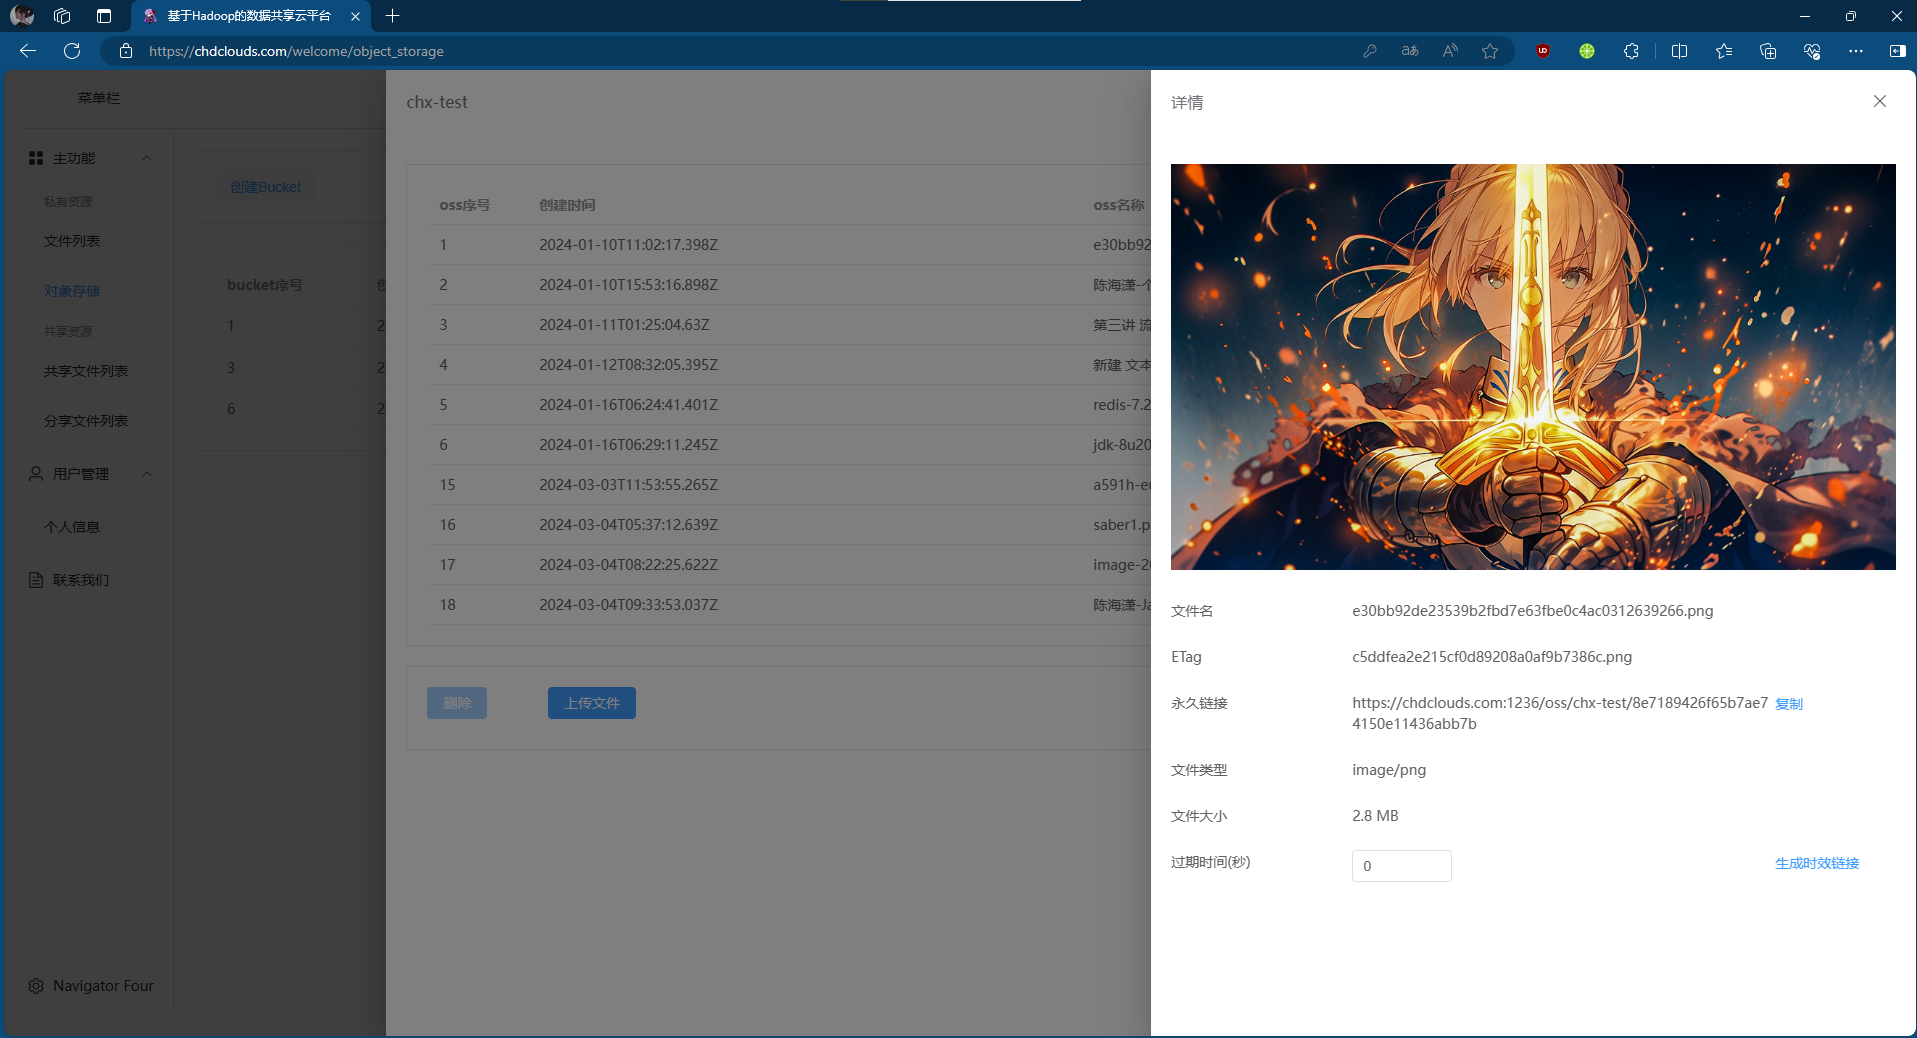Collapse the 用户管理 menu chevron
This screenshot has width=1917, height=1038.
coord(147,474)
